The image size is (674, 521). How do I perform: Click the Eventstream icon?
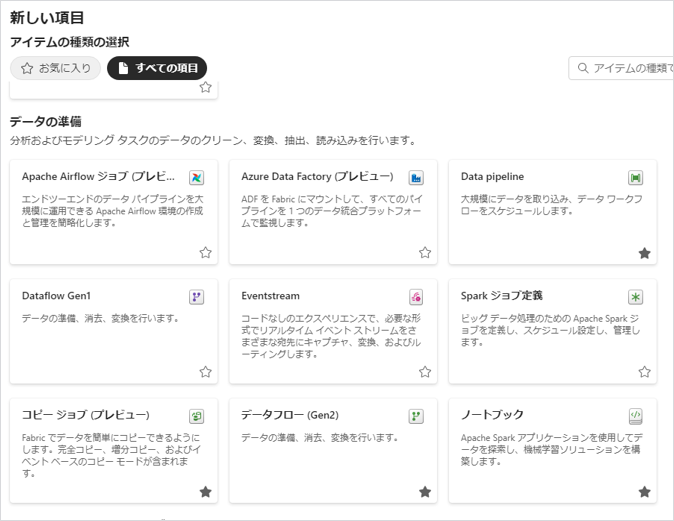(x=416, y=297)
